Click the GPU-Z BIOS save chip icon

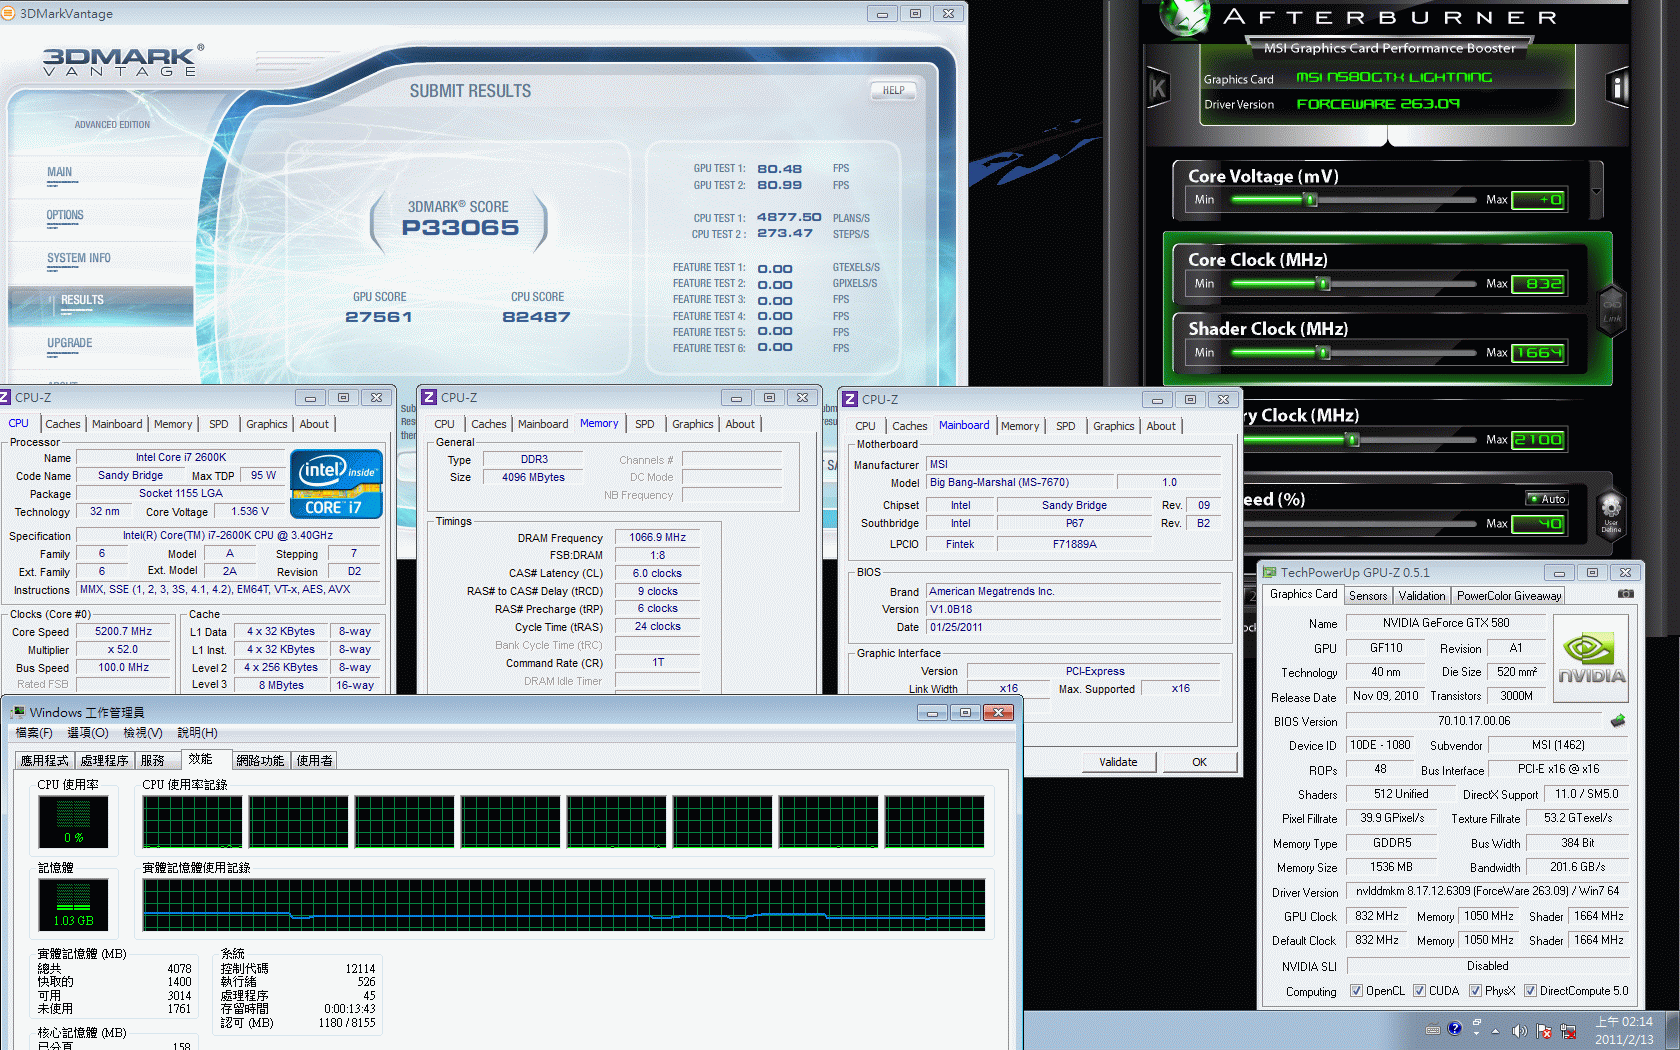pyautogui.click(x=1618, y=721)
